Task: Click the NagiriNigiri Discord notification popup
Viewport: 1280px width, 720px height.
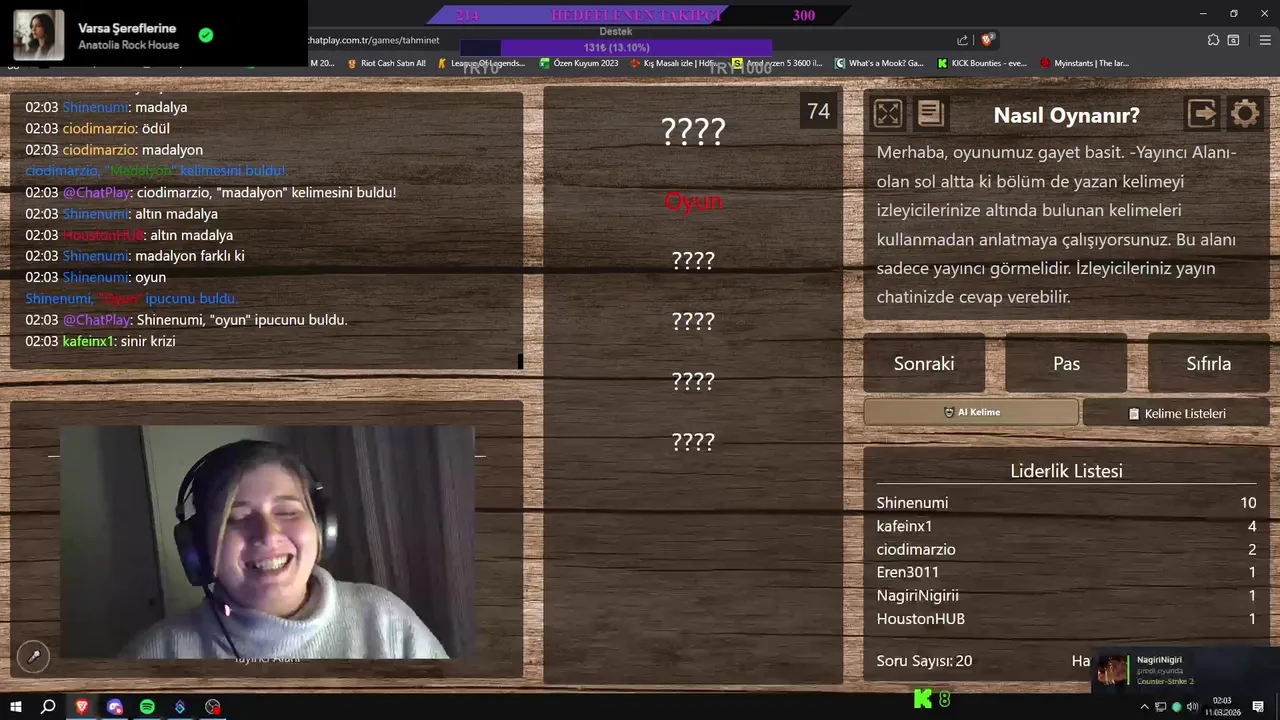Action: point(1185,670)
